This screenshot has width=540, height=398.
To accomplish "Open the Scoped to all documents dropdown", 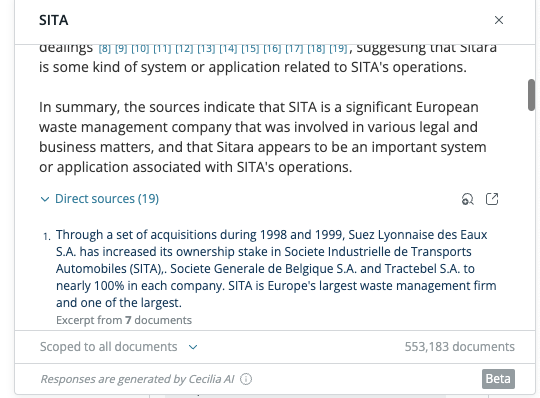I will tap(118, 347).
